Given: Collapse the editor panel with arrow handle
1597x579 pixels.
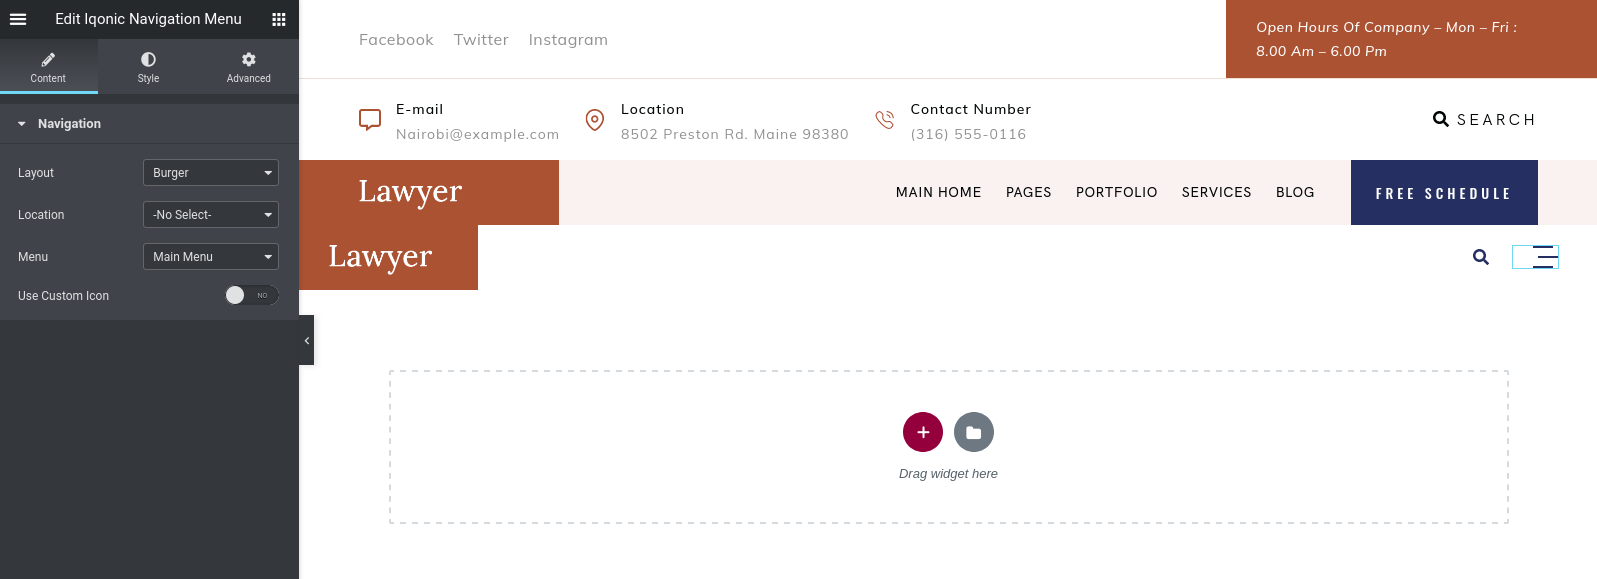Looking at the screenshot, I should click(306, 340).
